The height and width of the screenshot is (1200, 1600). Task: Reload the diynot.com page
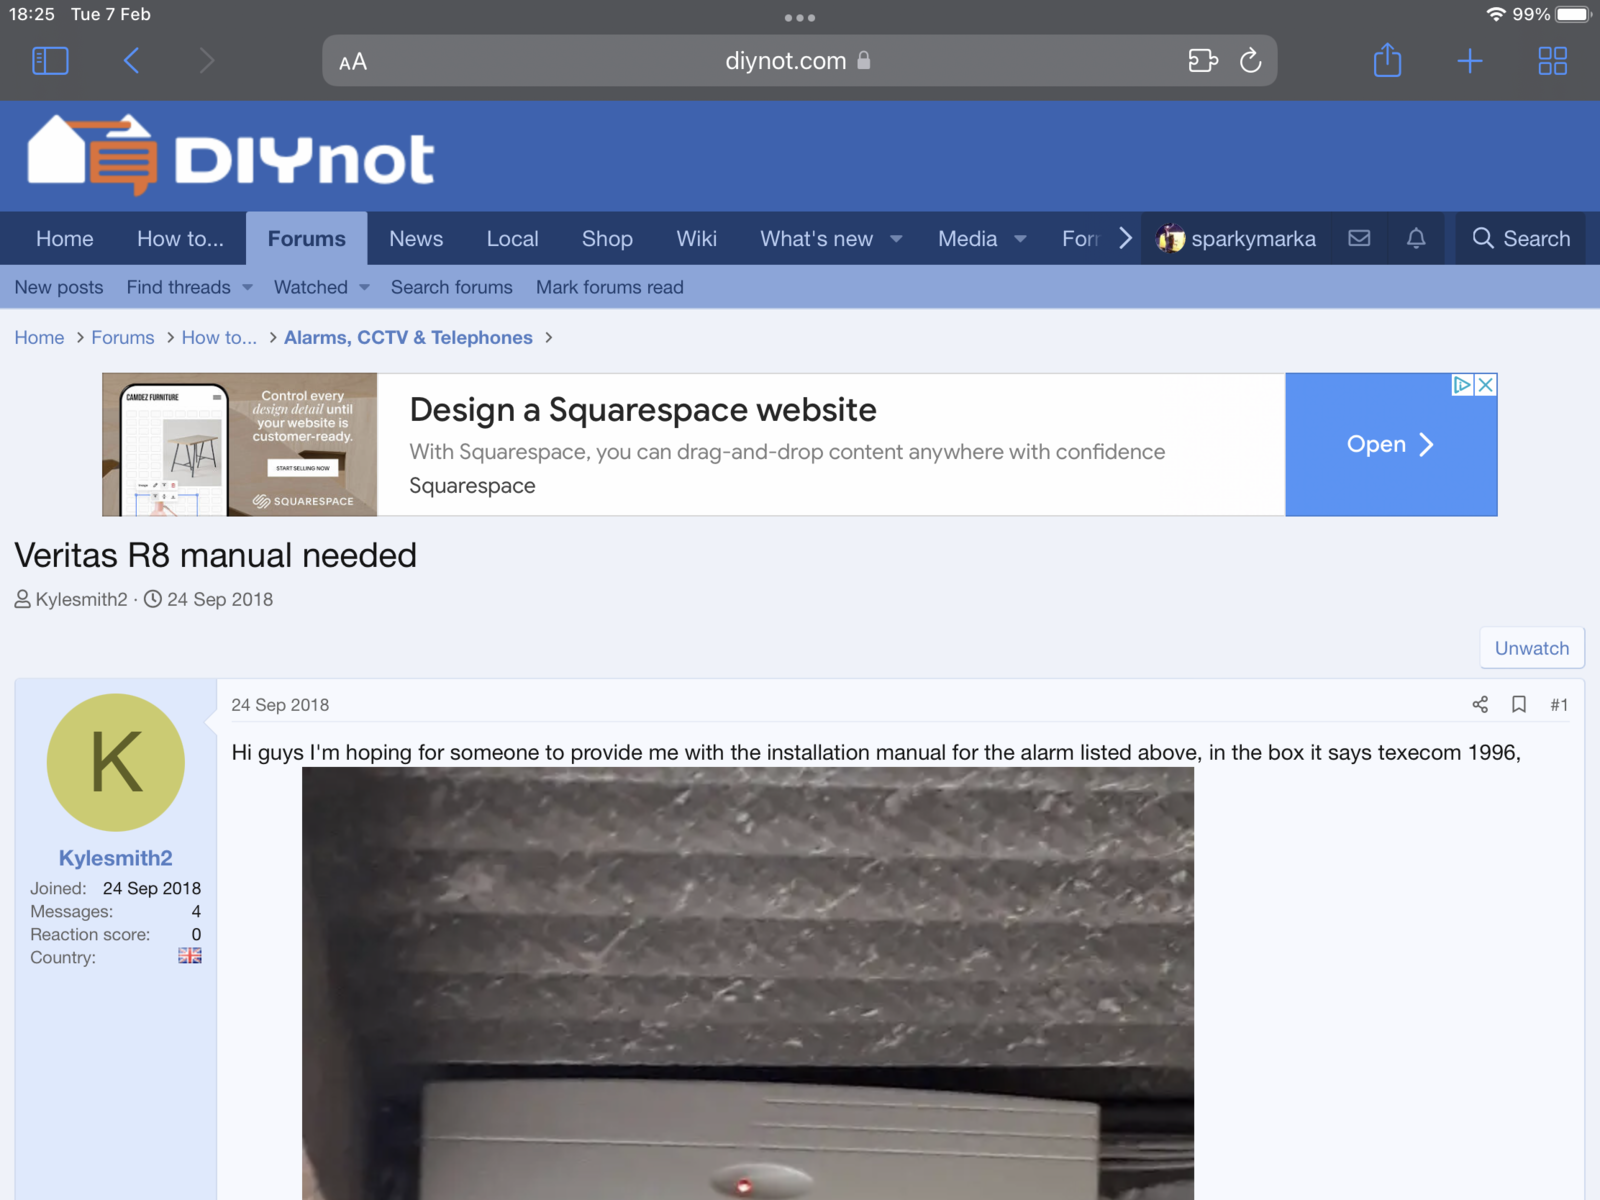[x=1250, y=61]
